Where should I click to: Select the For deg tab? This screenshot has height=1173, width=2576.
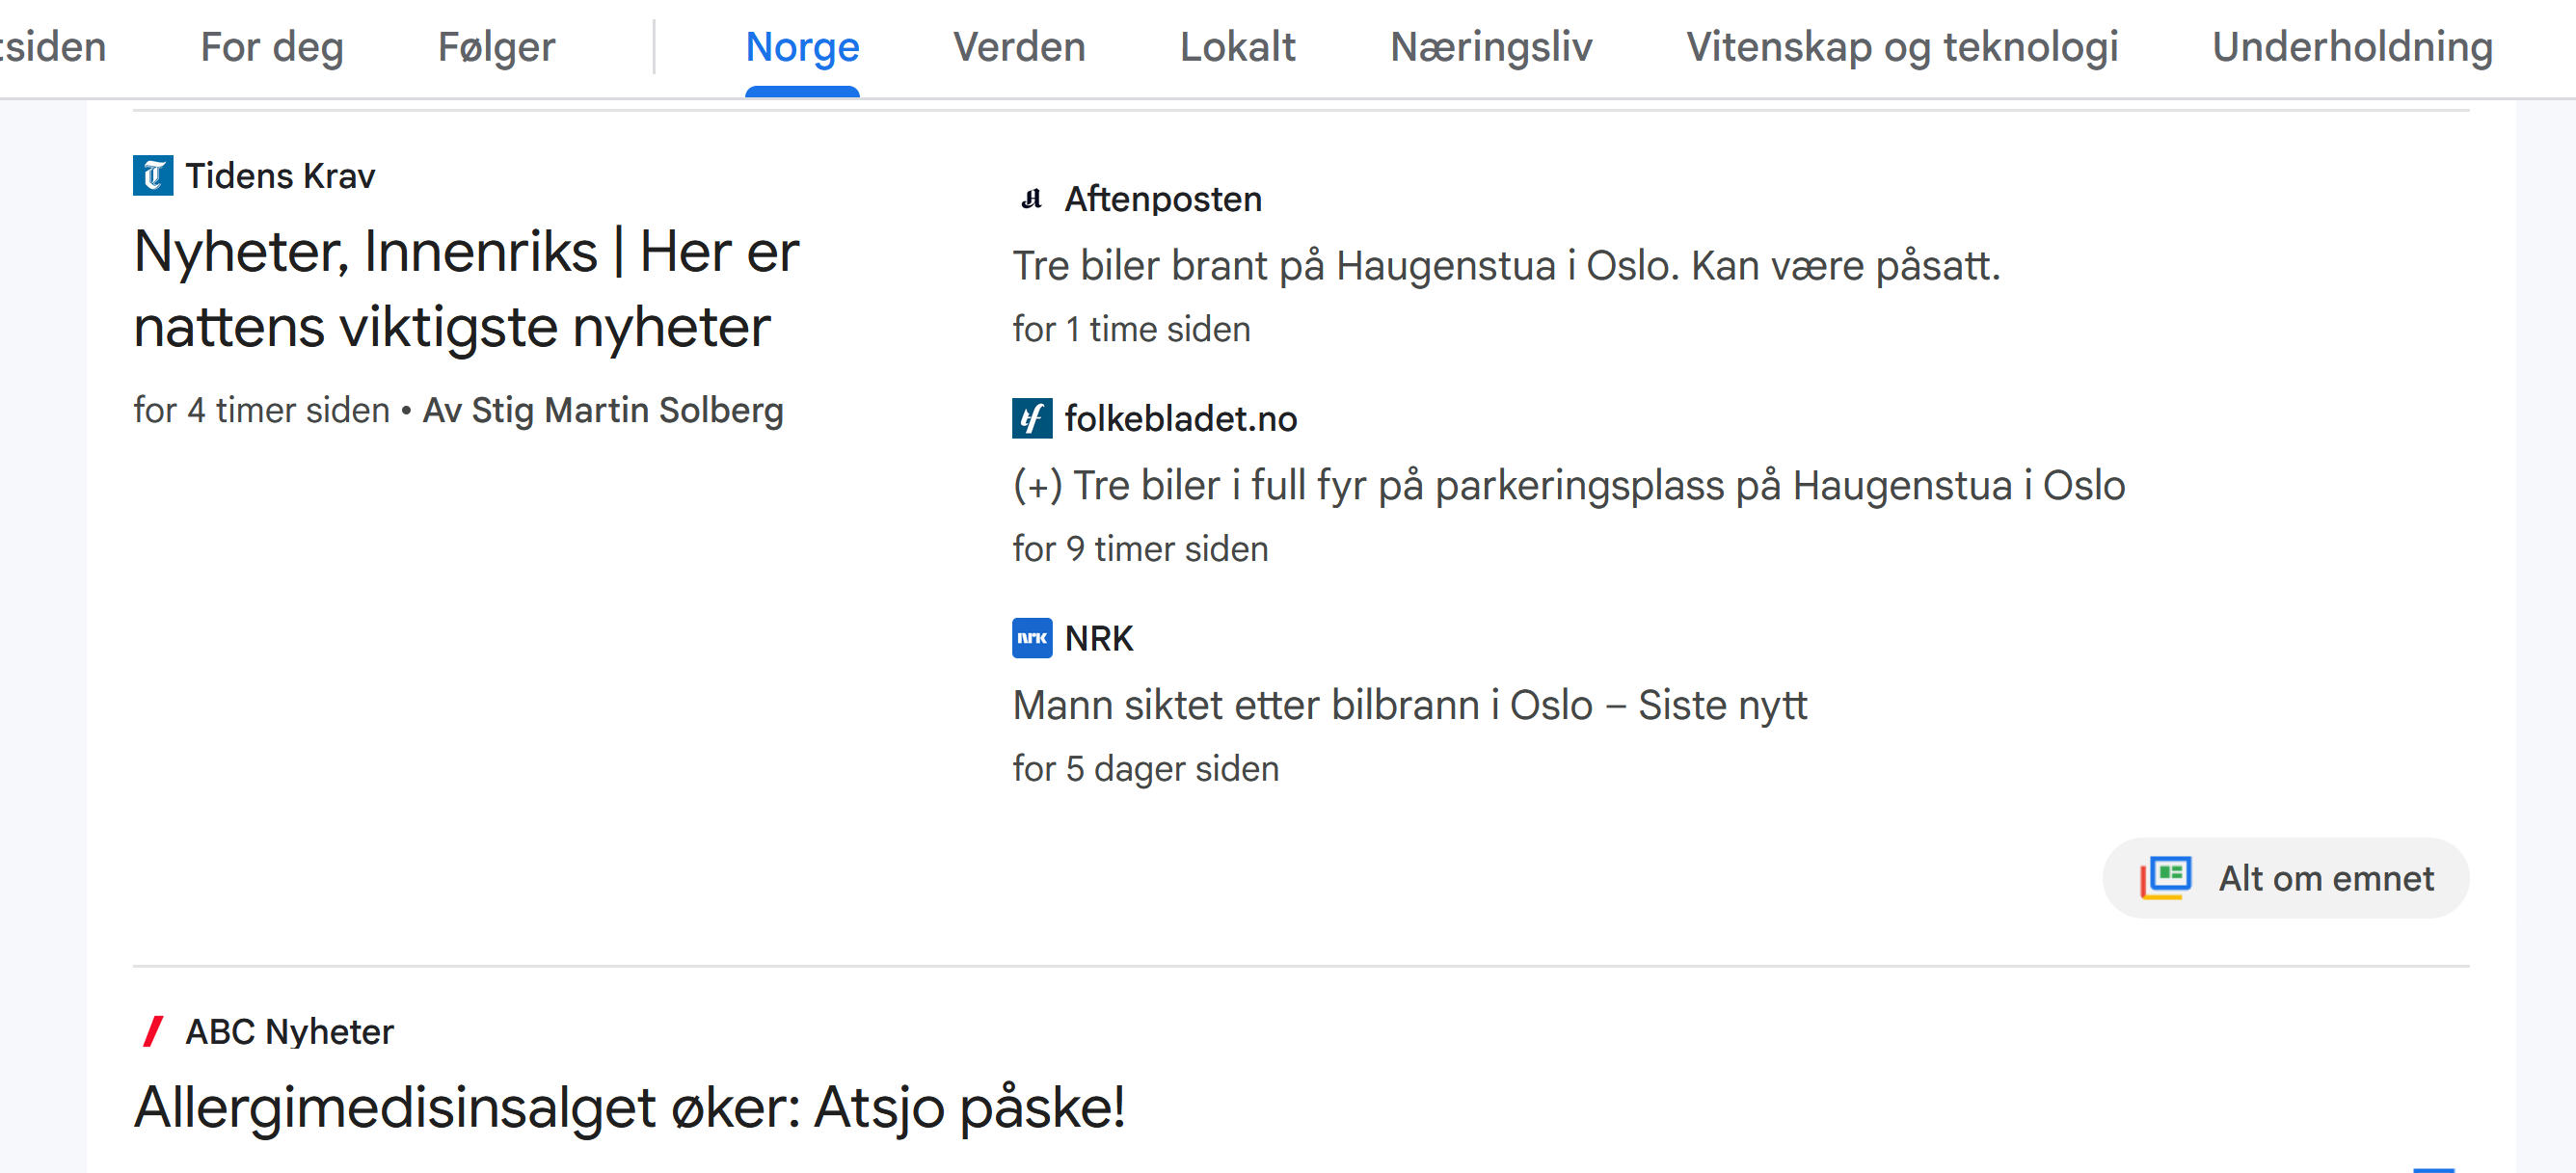(x=272, y=47)
